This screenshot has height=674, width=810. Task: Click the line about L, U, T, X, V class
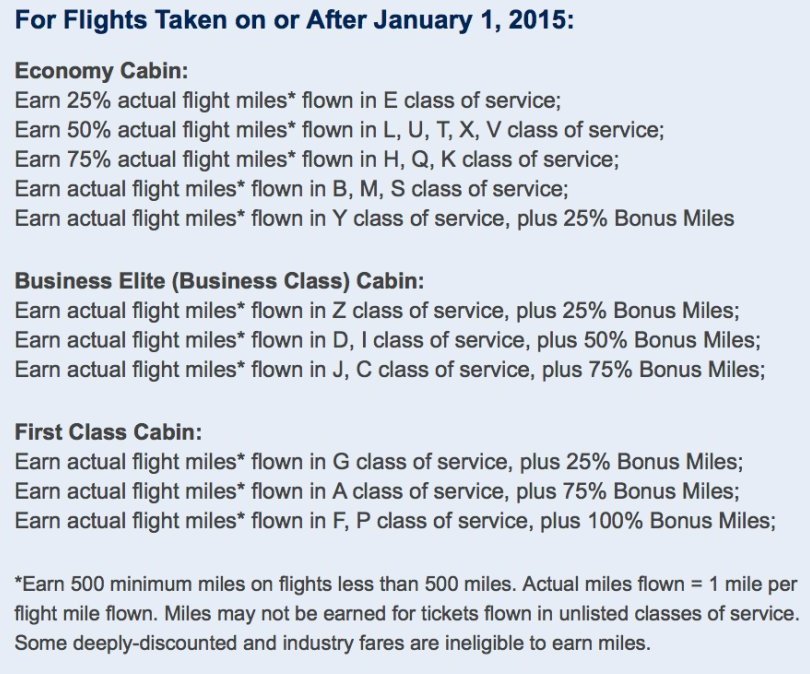coord(339,130)
